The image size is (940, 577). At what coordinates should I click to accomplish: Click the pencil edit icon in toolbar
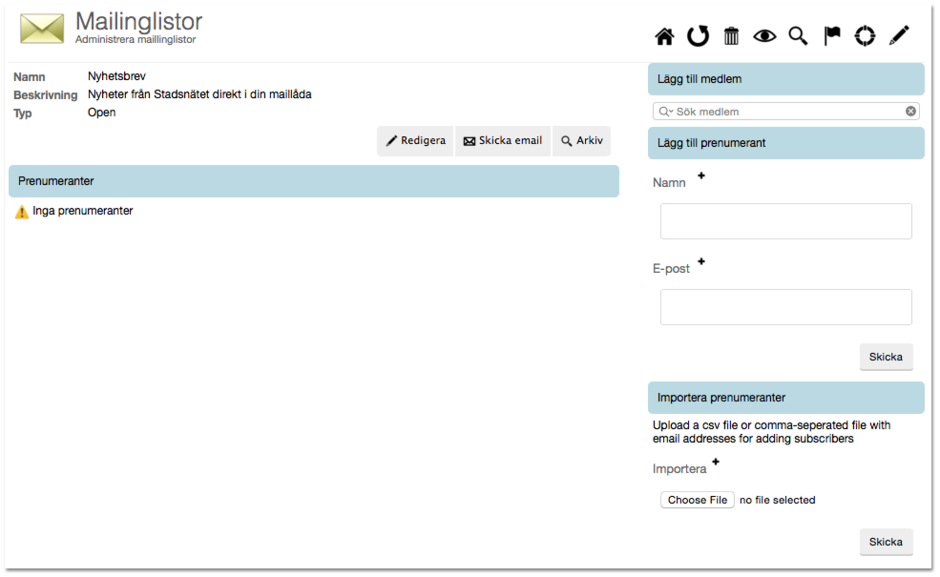[x=899, y=36]
